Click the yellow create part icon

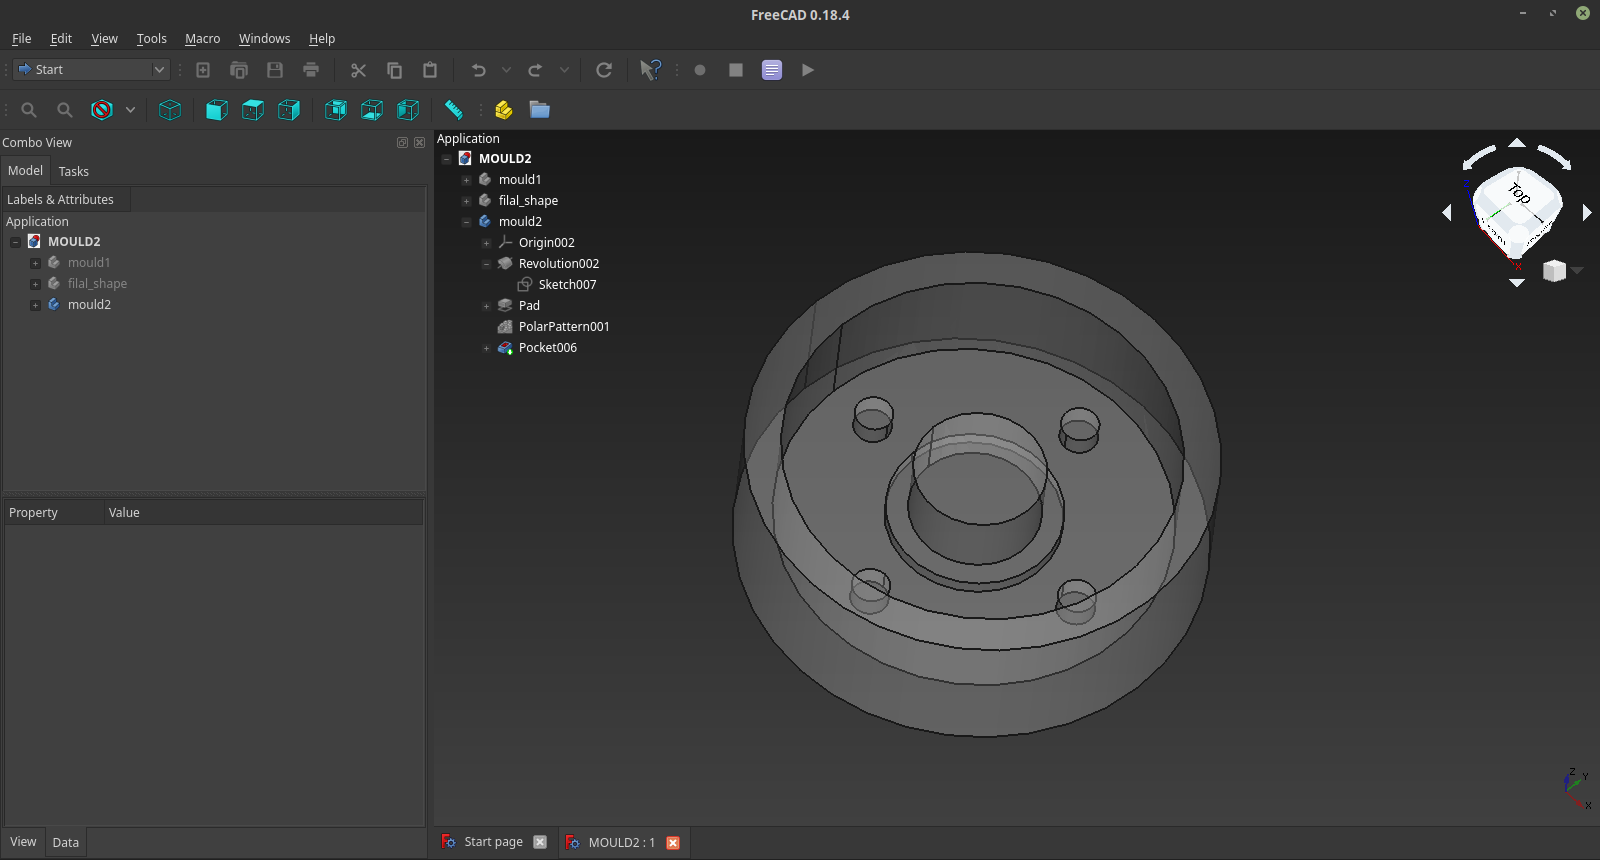(x=504, y=110)
